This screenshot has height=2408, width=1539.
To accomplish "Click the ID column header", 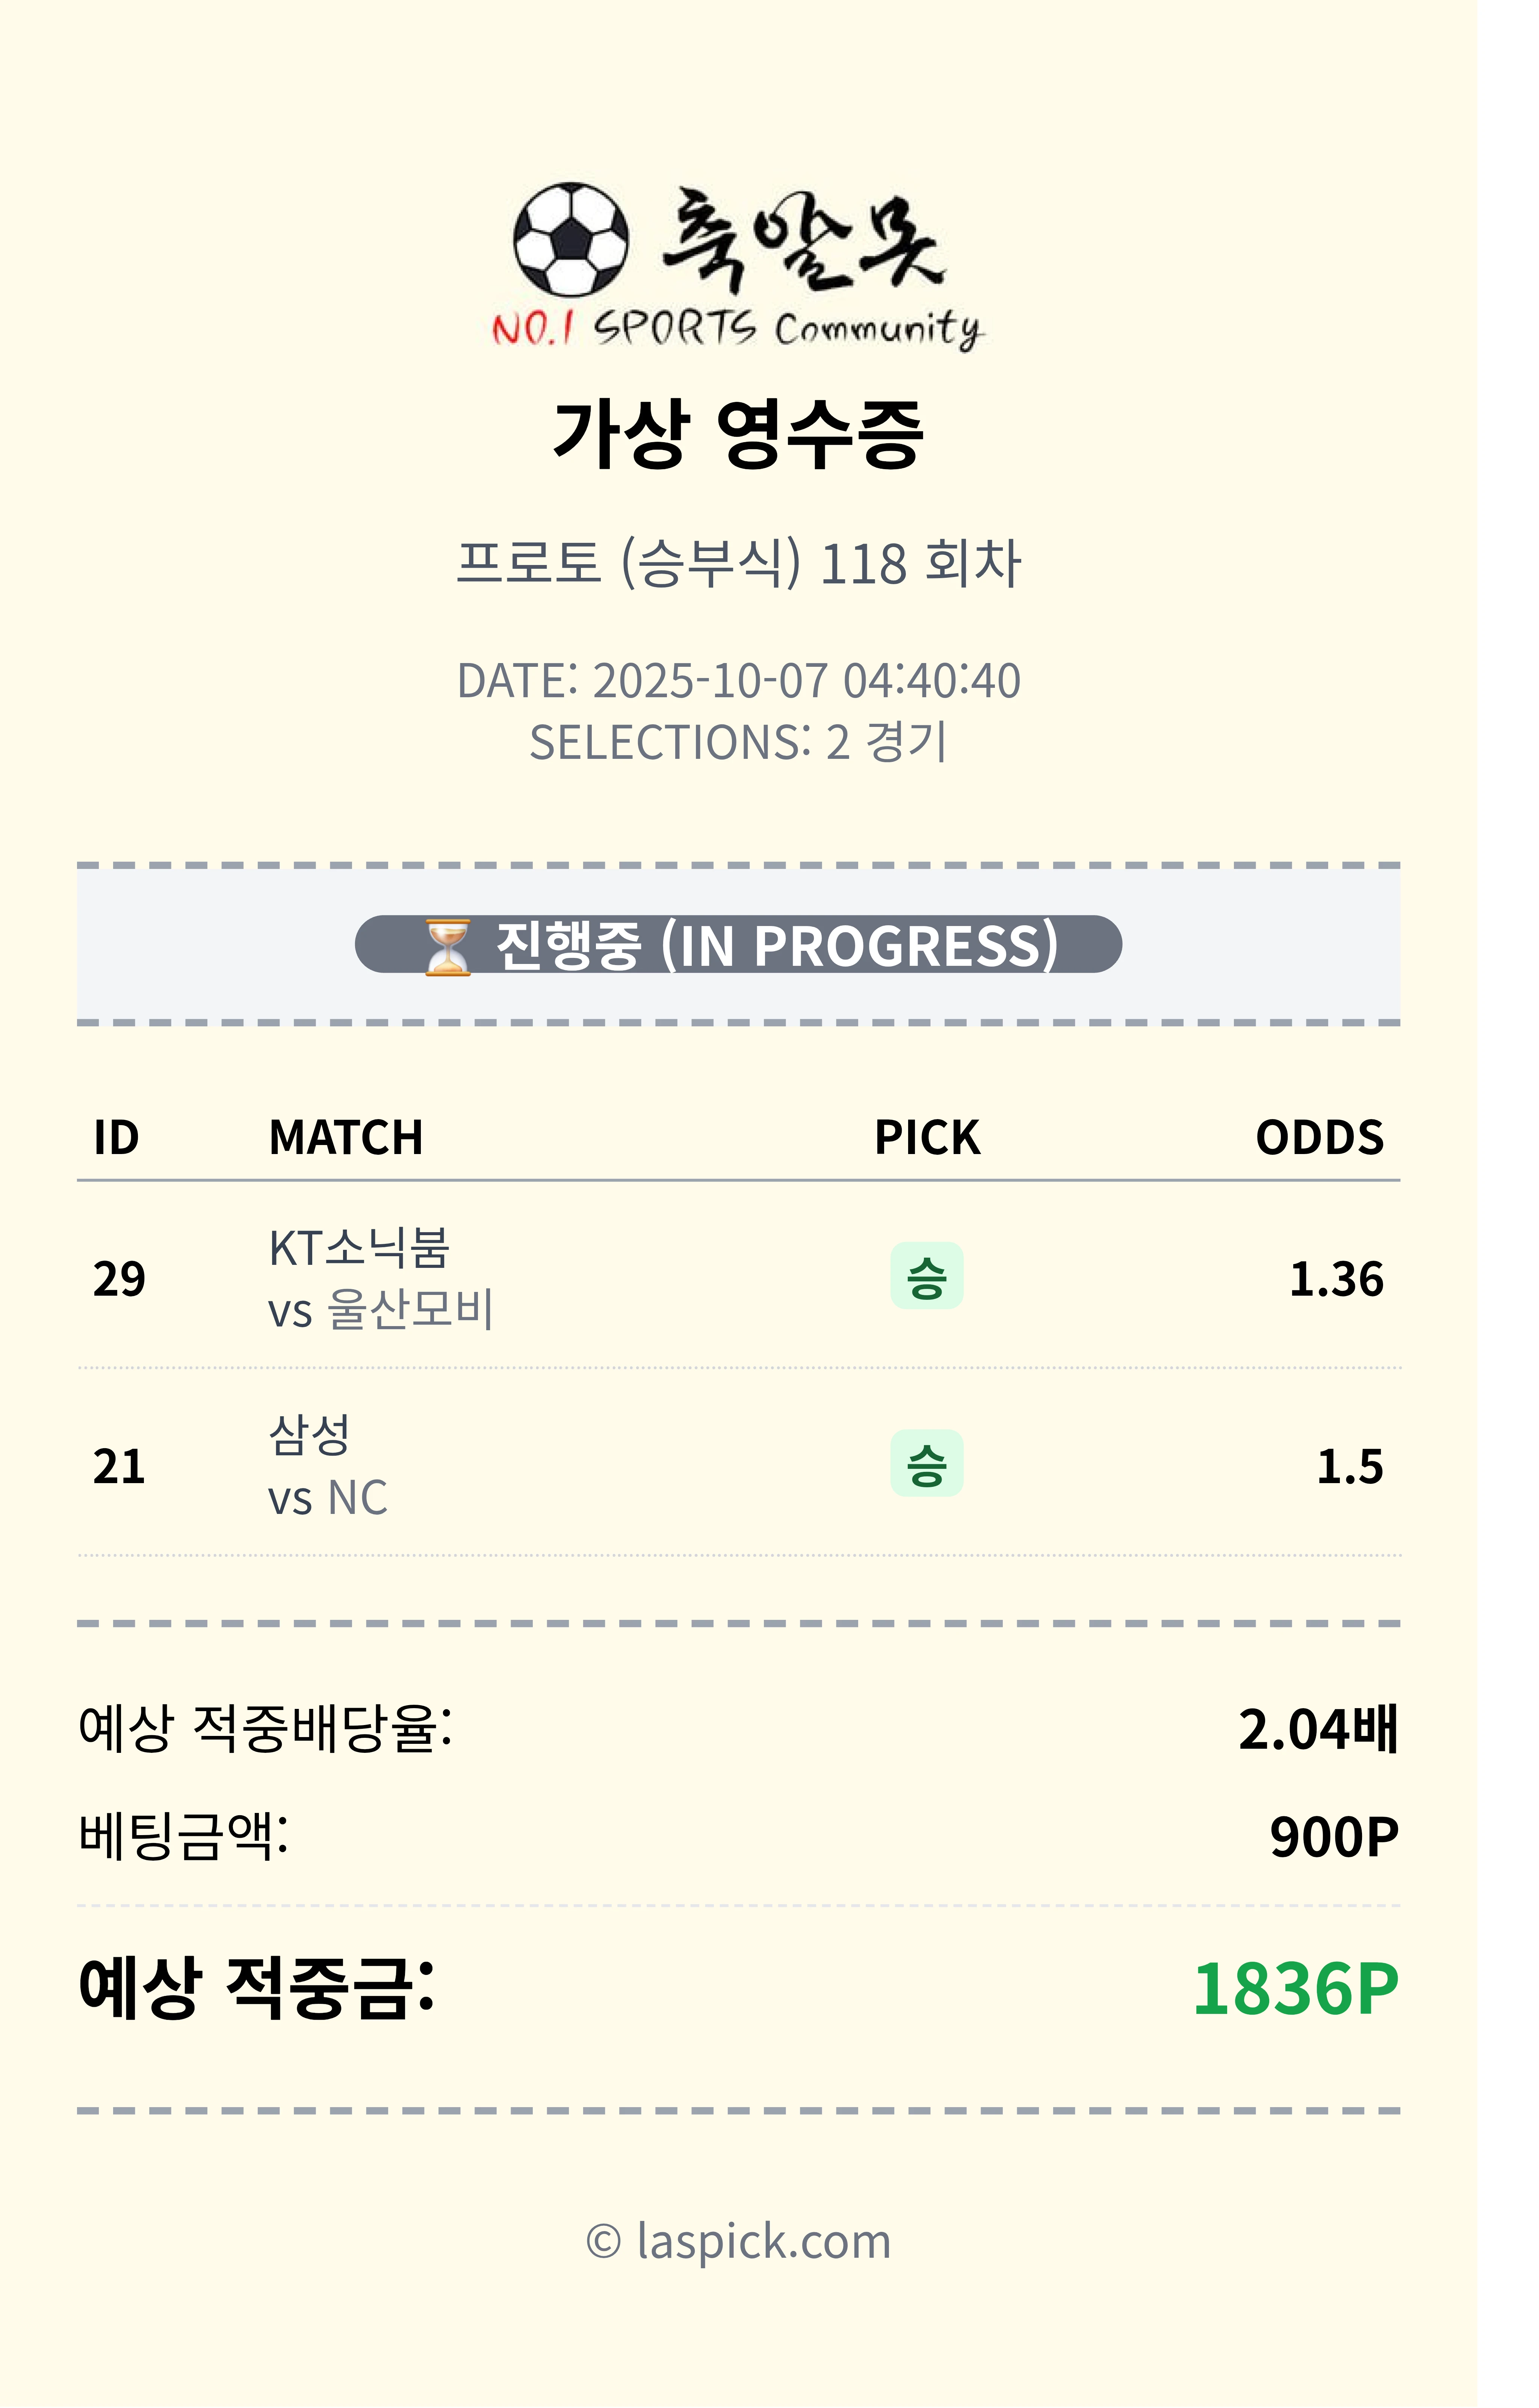I will 116,1137.
